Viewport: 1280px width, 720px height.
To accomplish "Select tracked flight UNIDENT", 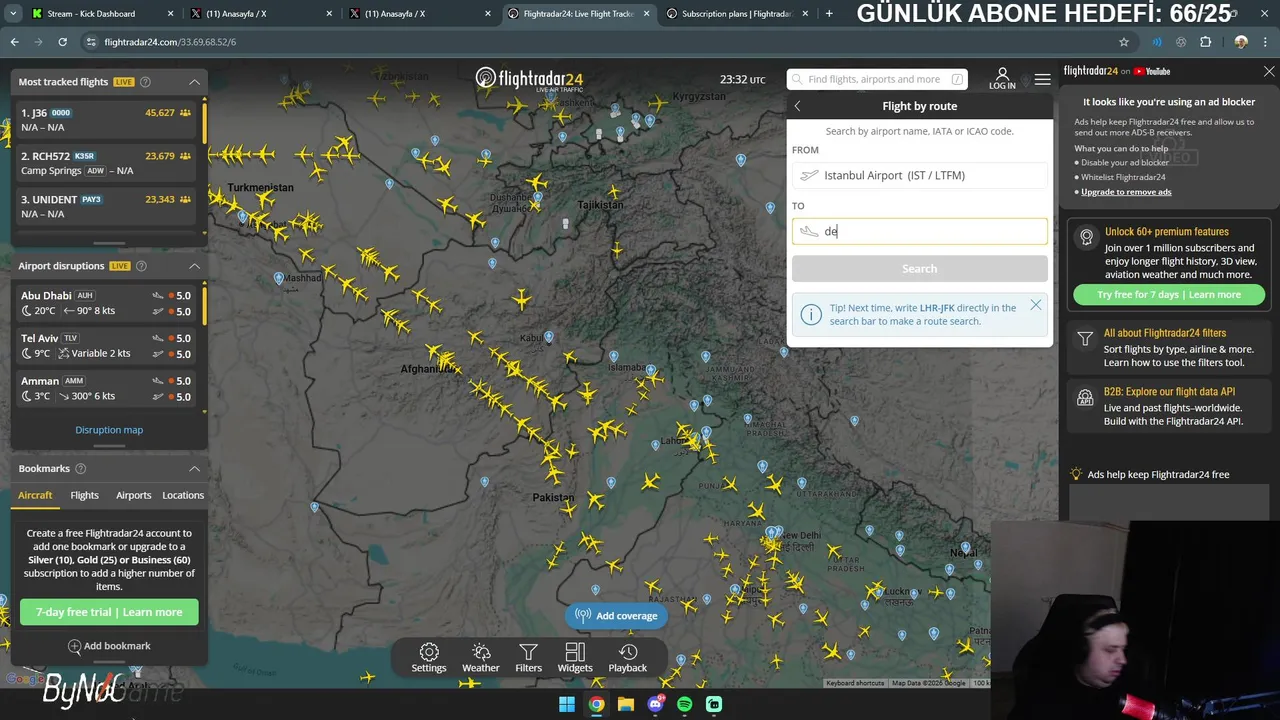I will click(107, 206).
